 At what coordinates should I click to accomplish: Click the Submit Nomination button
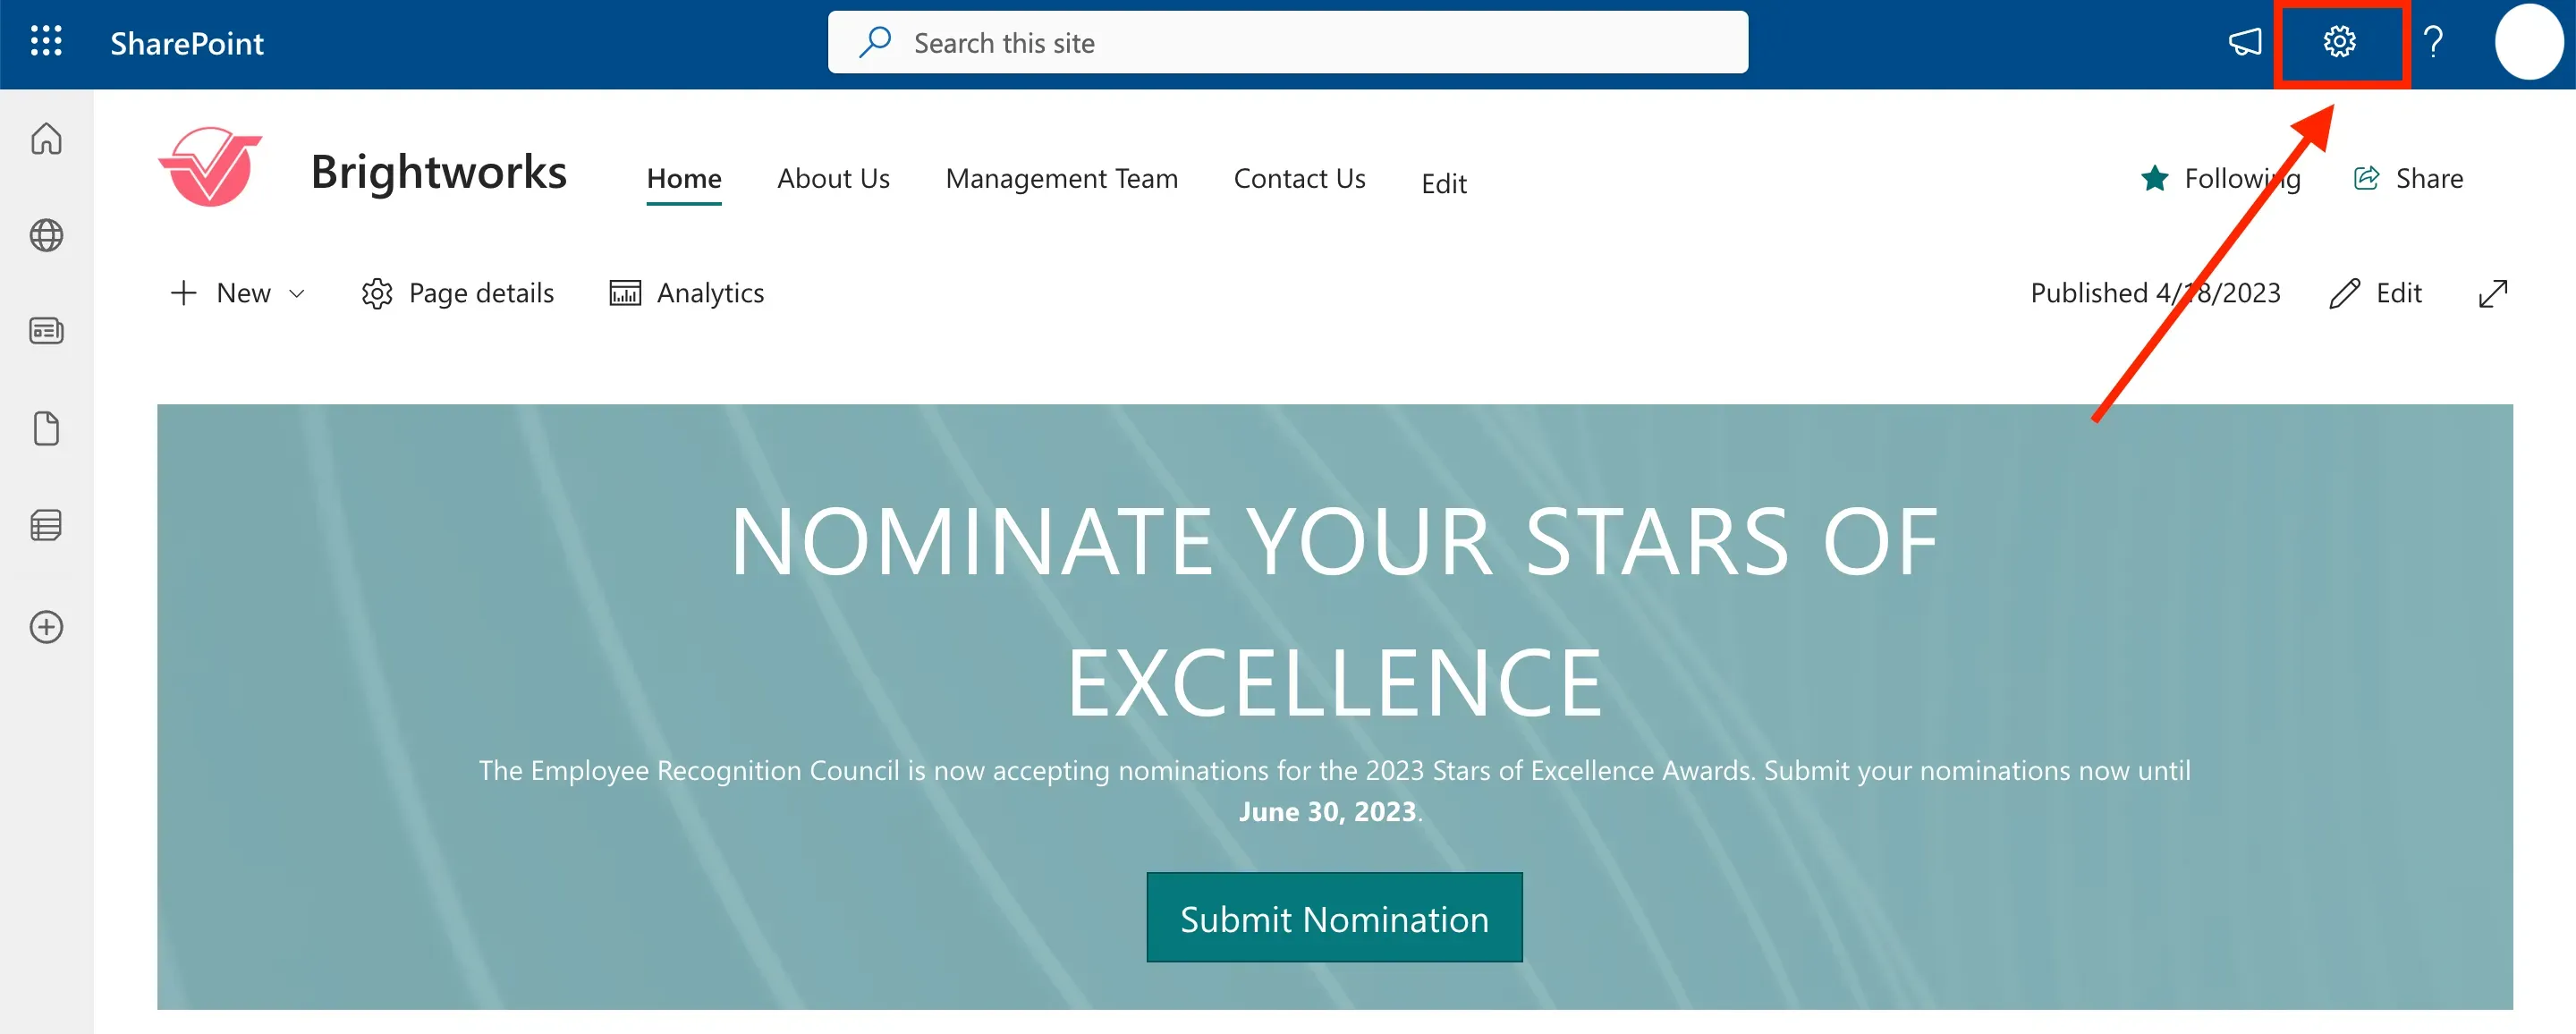point(1334,917)
